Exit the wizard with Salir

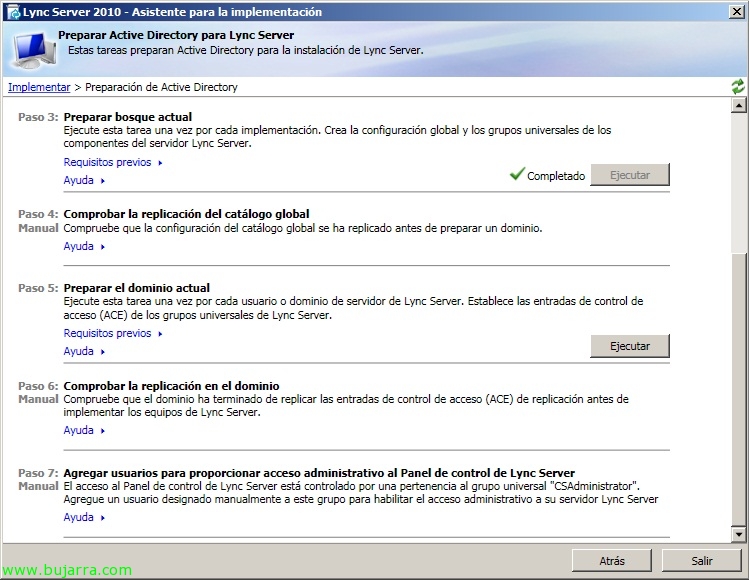click(702, 560)
